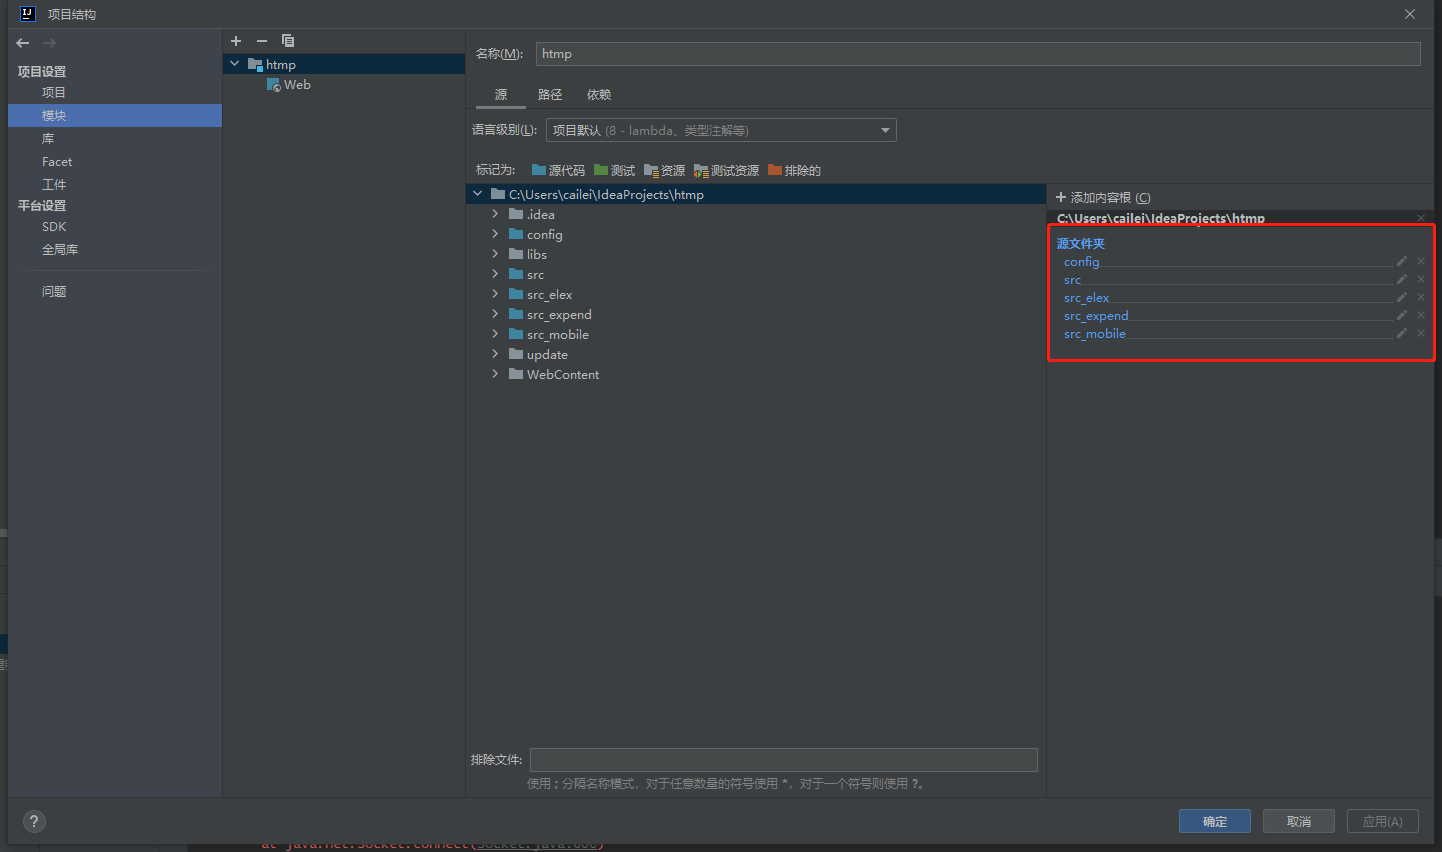Expand the src_elex folder in tree

[x=495, y=294]
